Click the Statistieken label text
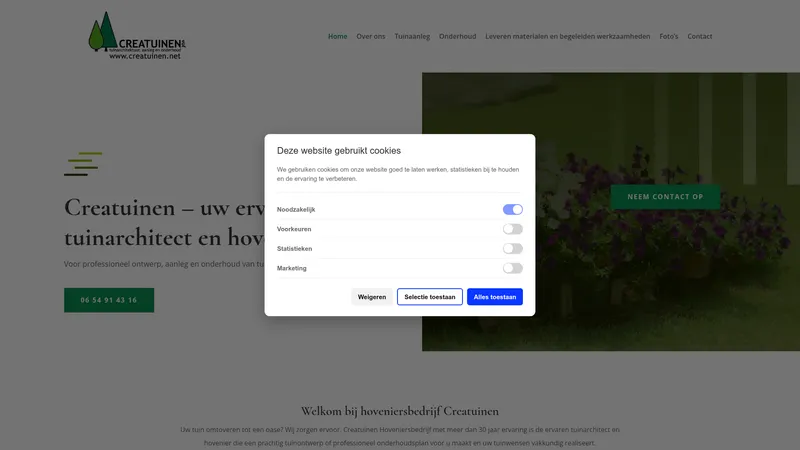Viewport: 800px width, 450px height. tap(294, 248)
